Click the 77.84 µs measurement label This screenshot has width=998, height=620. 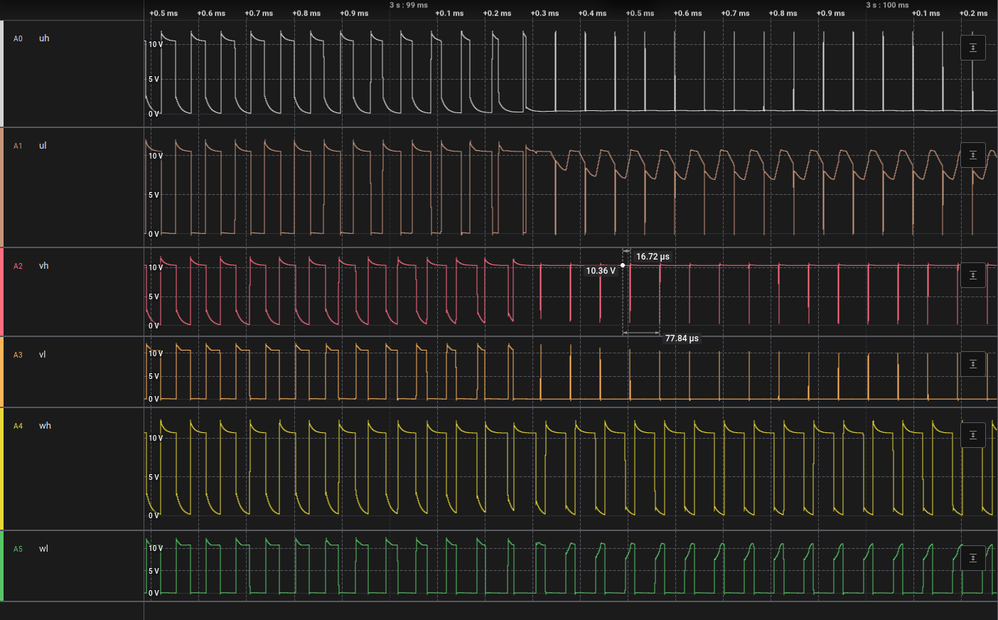[x=682, y=338]
